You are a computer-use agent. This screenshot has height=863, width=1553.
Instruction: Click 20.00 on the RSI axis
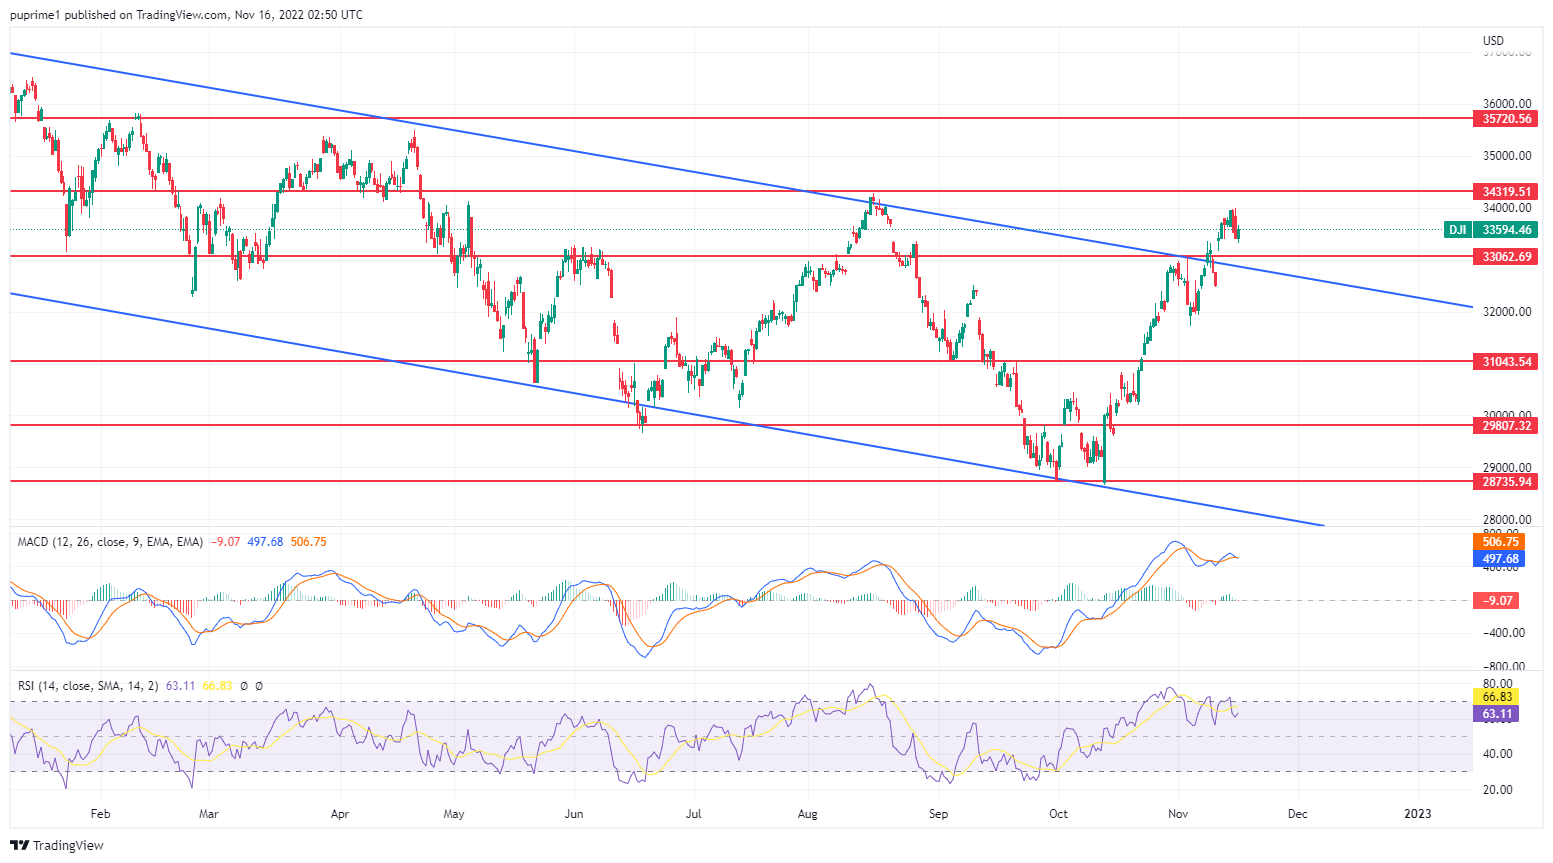pos(1497,790)
